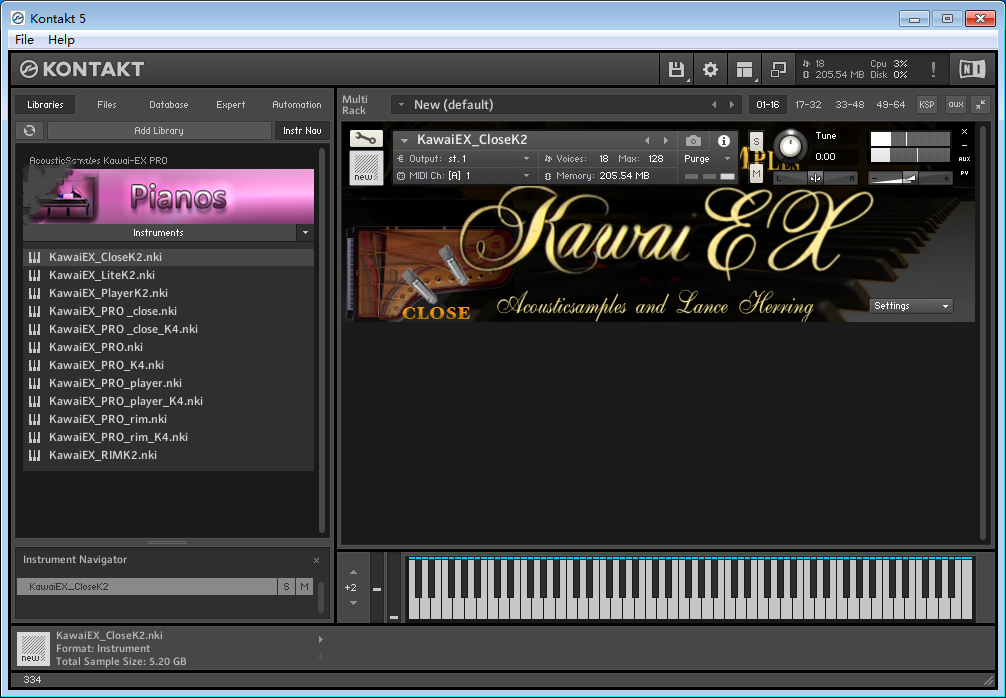Image resolution: width=1006 pixels, height=698 pixels.
Task: Open the workspace layout icon
Action: coord(744,69)
